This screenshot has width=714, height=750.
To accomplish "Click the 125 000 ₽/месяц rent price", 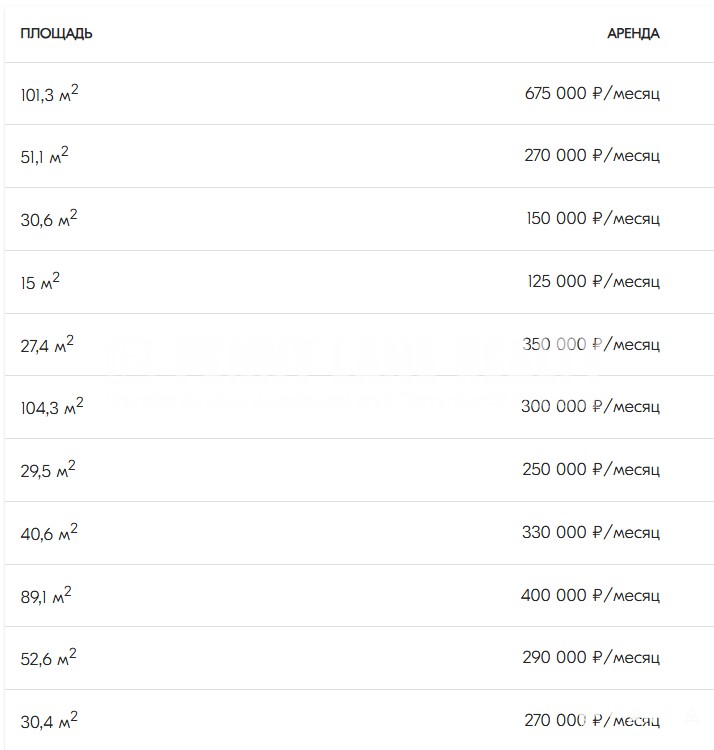I will [593, 282].
